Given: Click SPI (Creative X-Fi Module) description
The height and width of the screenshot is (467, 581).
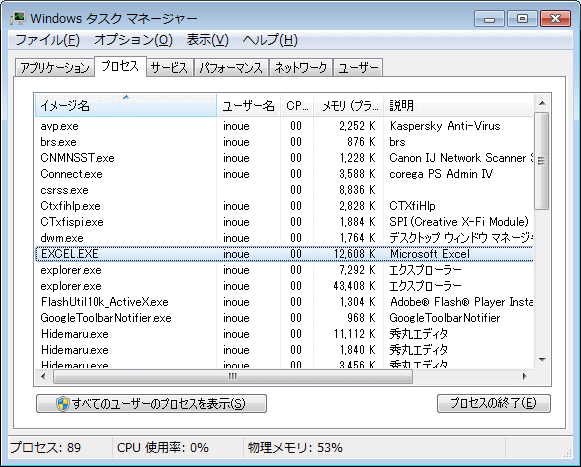Looking at the screenshot, I should point(459,222).
